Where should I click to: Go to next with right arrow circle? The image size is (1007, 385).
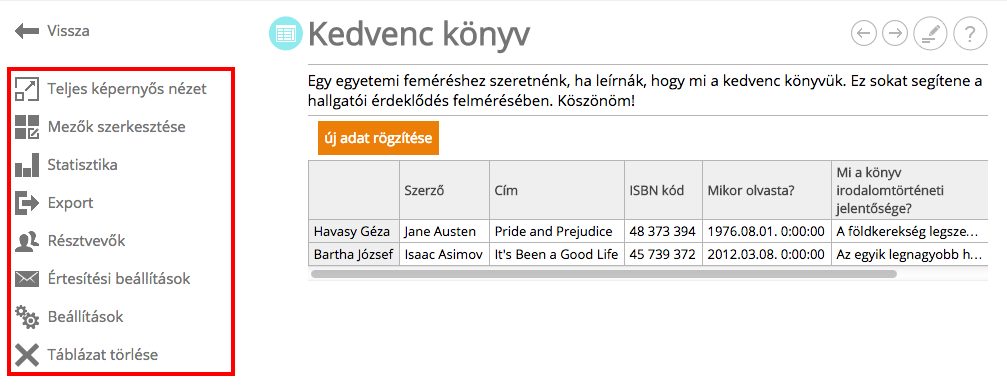(x=895, y=34)
